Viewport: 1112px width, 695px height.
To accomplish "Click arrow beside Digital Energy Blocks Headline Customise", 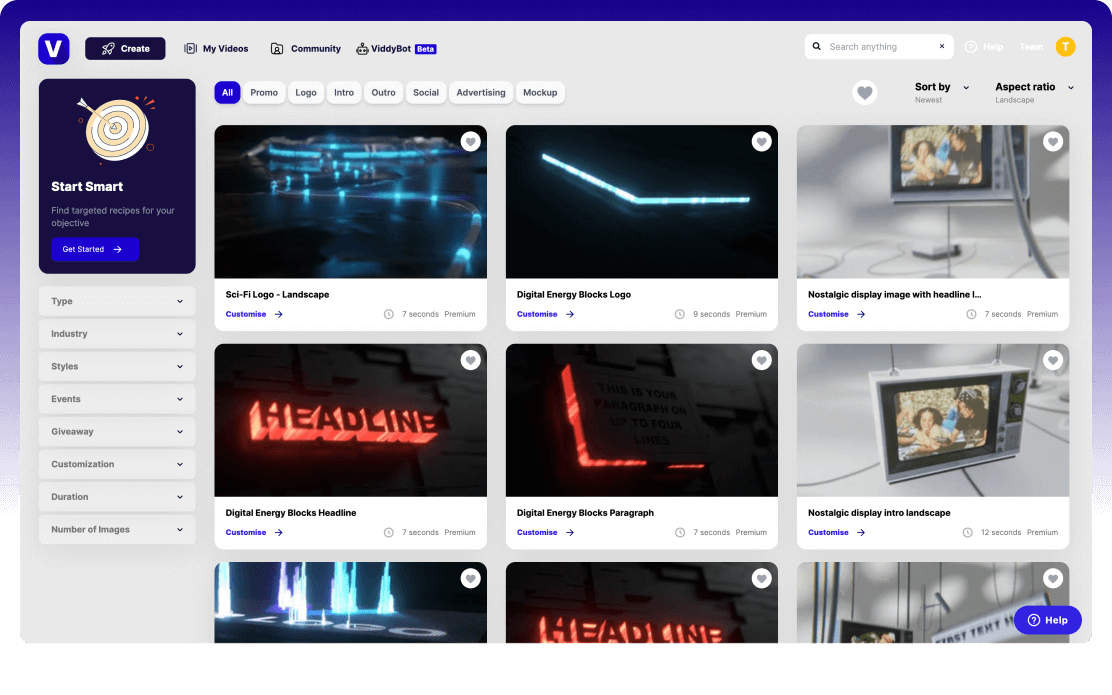I will pyautogui.click(x=279, y=533).
